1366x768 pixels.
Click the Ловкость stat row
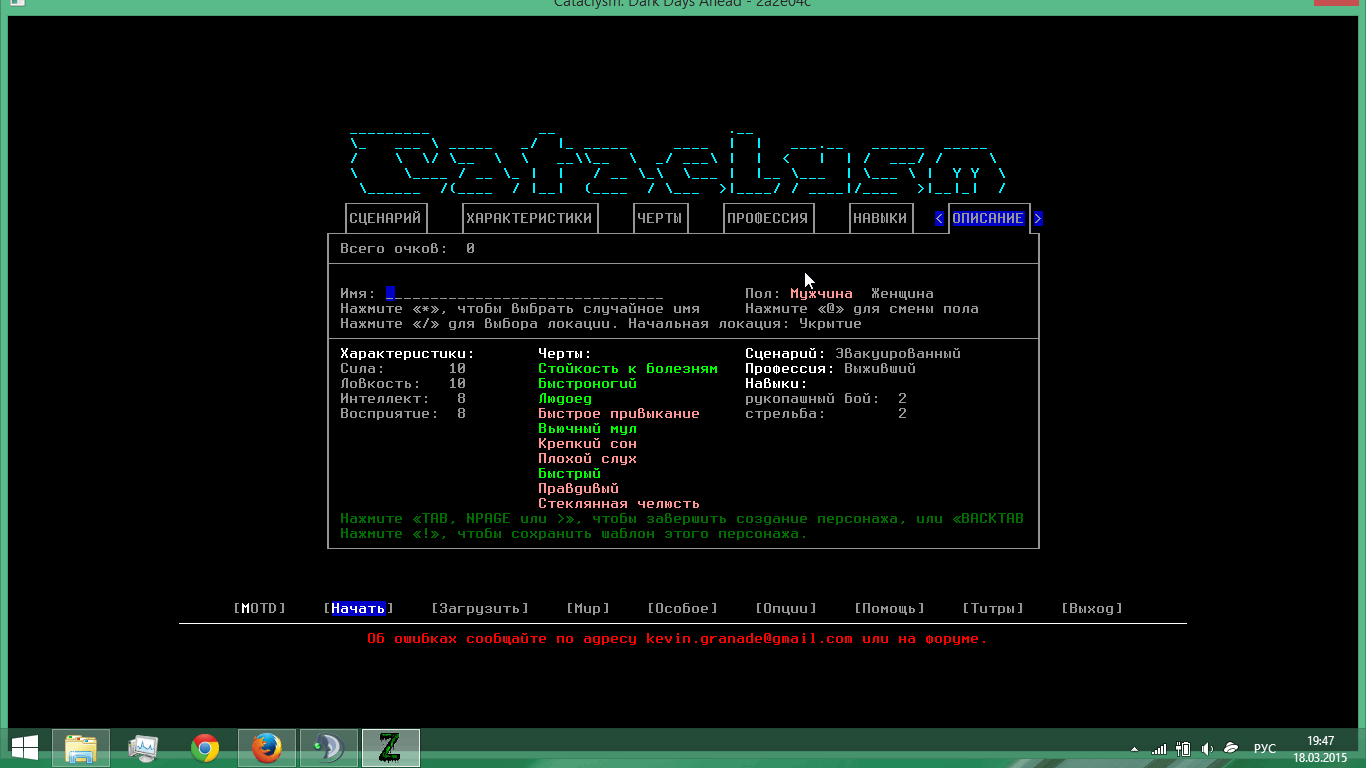(x=403, y=384)
